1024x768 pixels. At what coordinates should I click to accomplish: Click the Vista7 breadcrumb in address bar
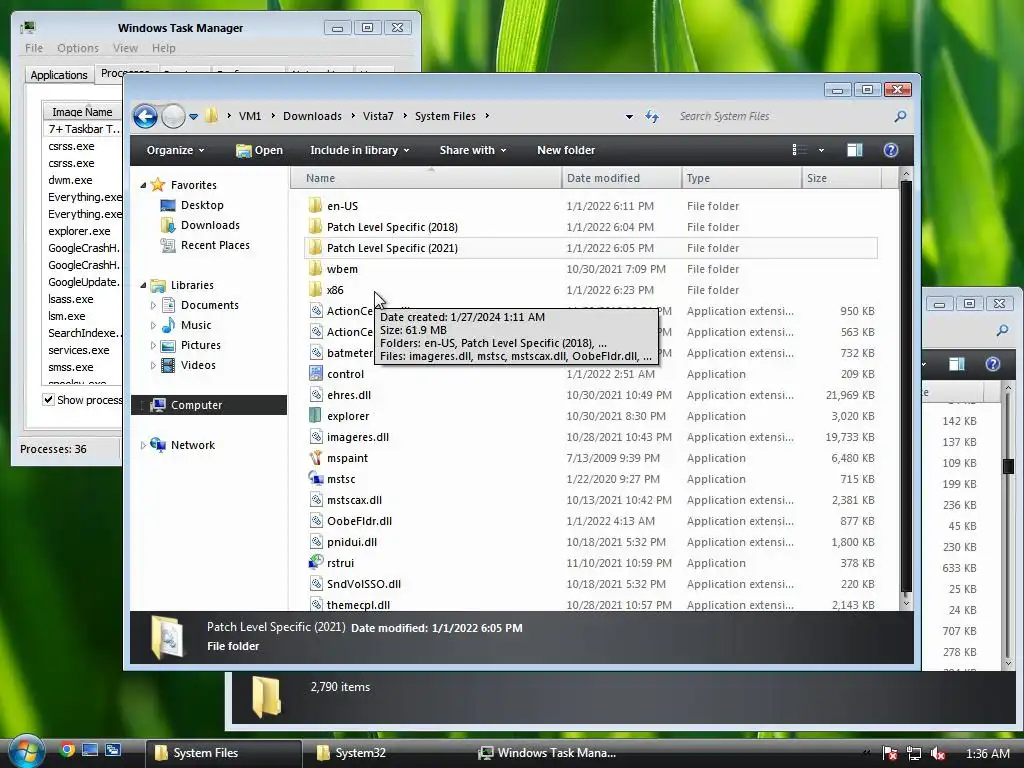(x=378, y=116)
